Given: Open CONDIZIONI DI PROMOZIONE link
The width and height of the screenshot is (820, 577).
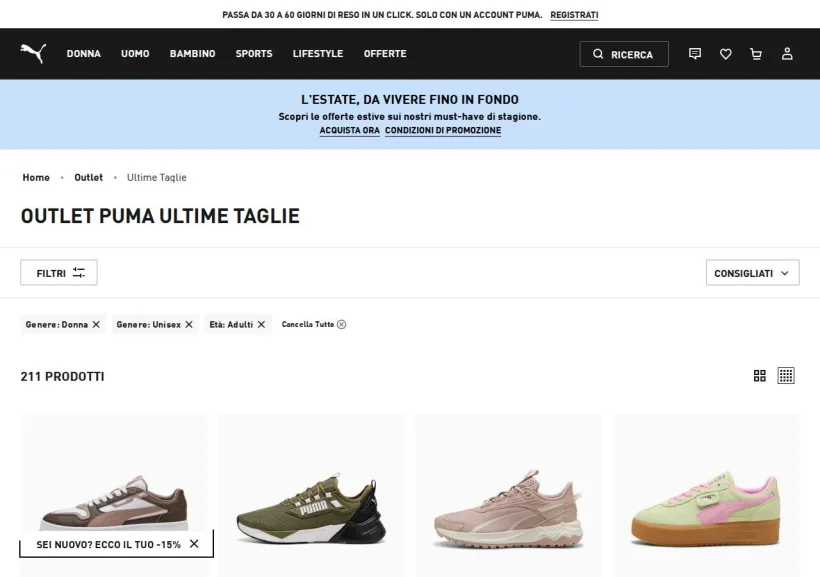Looking at the screenshot, I should coord(443,130).
